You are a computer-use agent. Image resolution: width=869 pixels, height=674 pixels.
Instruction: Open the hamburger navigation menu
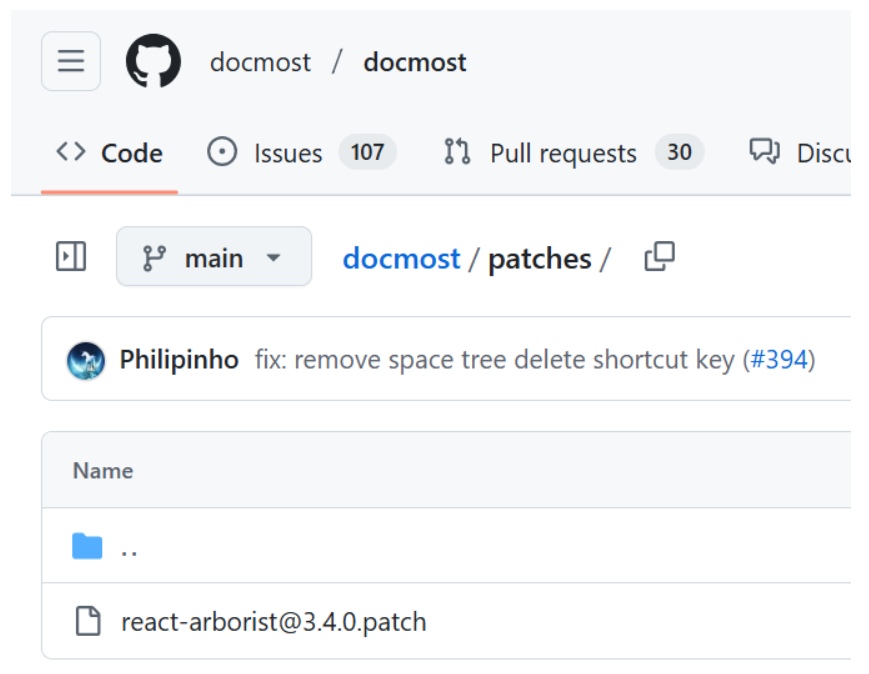coord(71,61)
